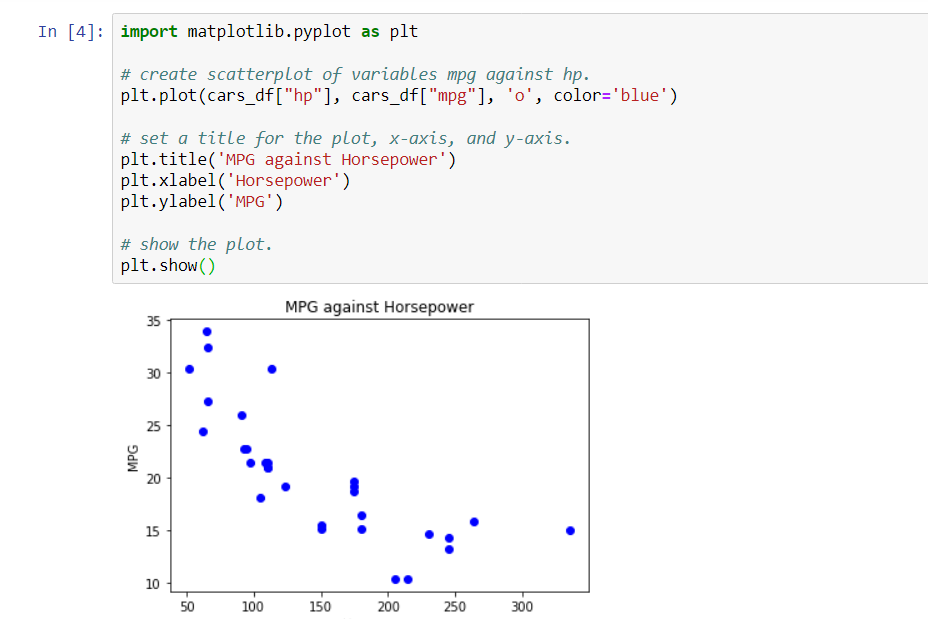Screen dimensions: 928x619
Task: Click the topmost scatter point near 34 MPG
Action: pos(208,331)
